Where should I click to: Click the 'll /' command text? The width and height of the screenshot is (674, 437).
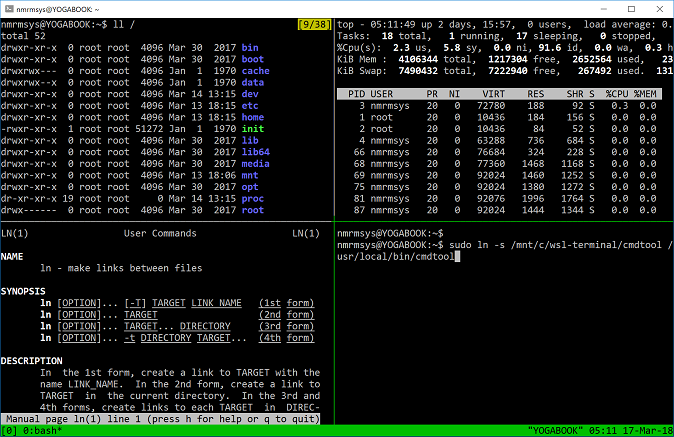[x=124, y=24]
